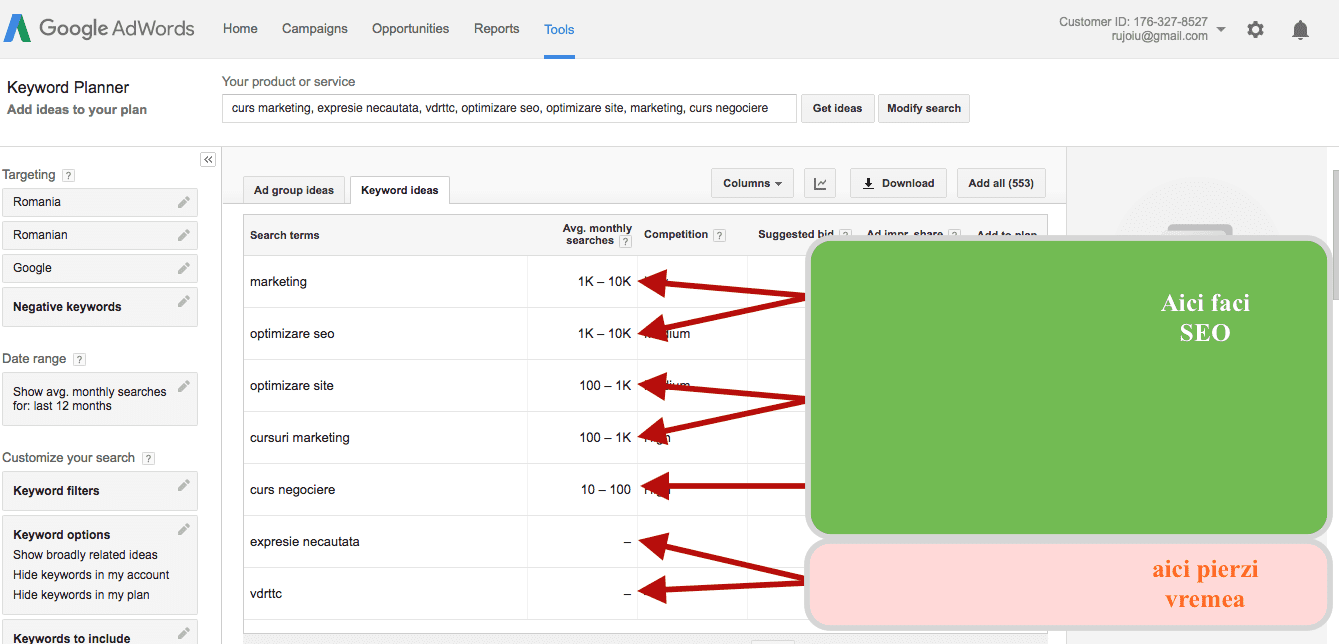Click the page vertical scrollbar
Image resolution: width=1339 pixels, height=644 pixels.
1334,235
